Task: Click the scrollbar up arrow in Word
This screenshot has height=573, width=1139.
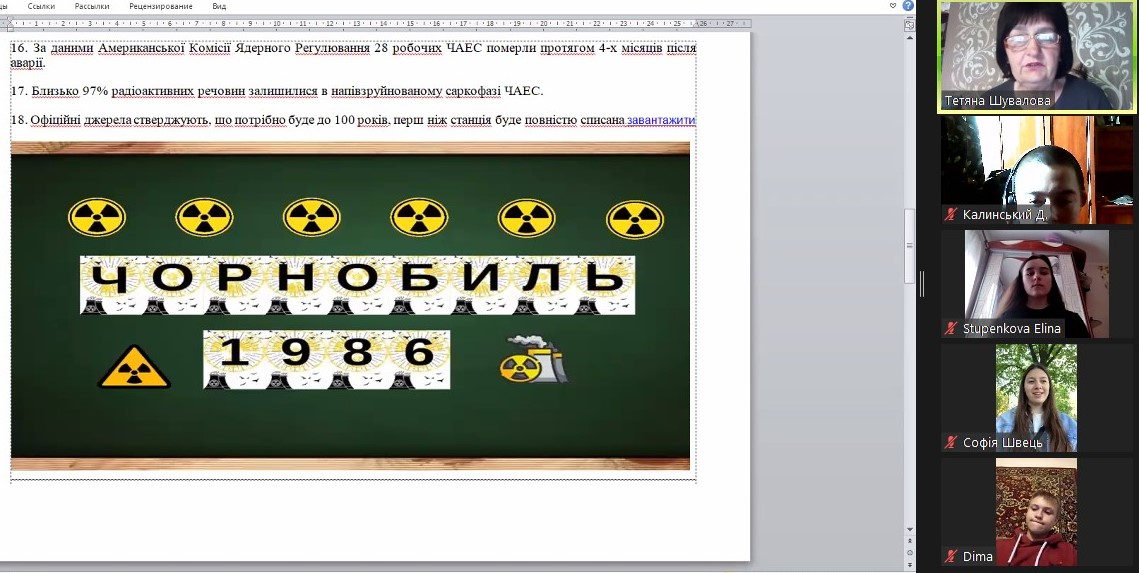Action: click(x=909, y=36)
